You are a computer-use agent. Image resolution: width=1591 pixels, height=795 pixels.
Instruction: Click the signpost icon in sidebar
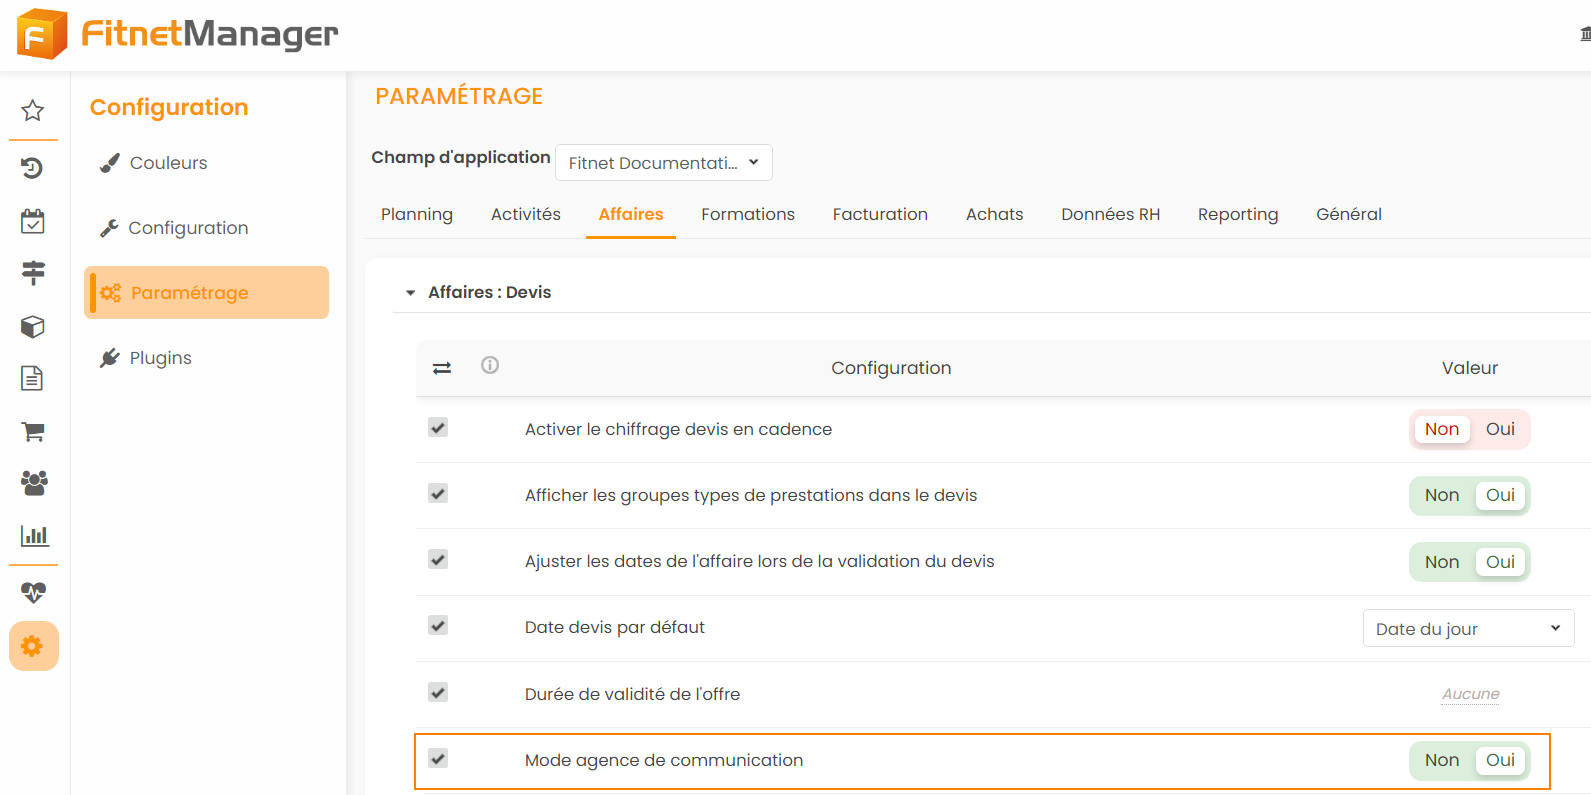[x=33, y=273]
